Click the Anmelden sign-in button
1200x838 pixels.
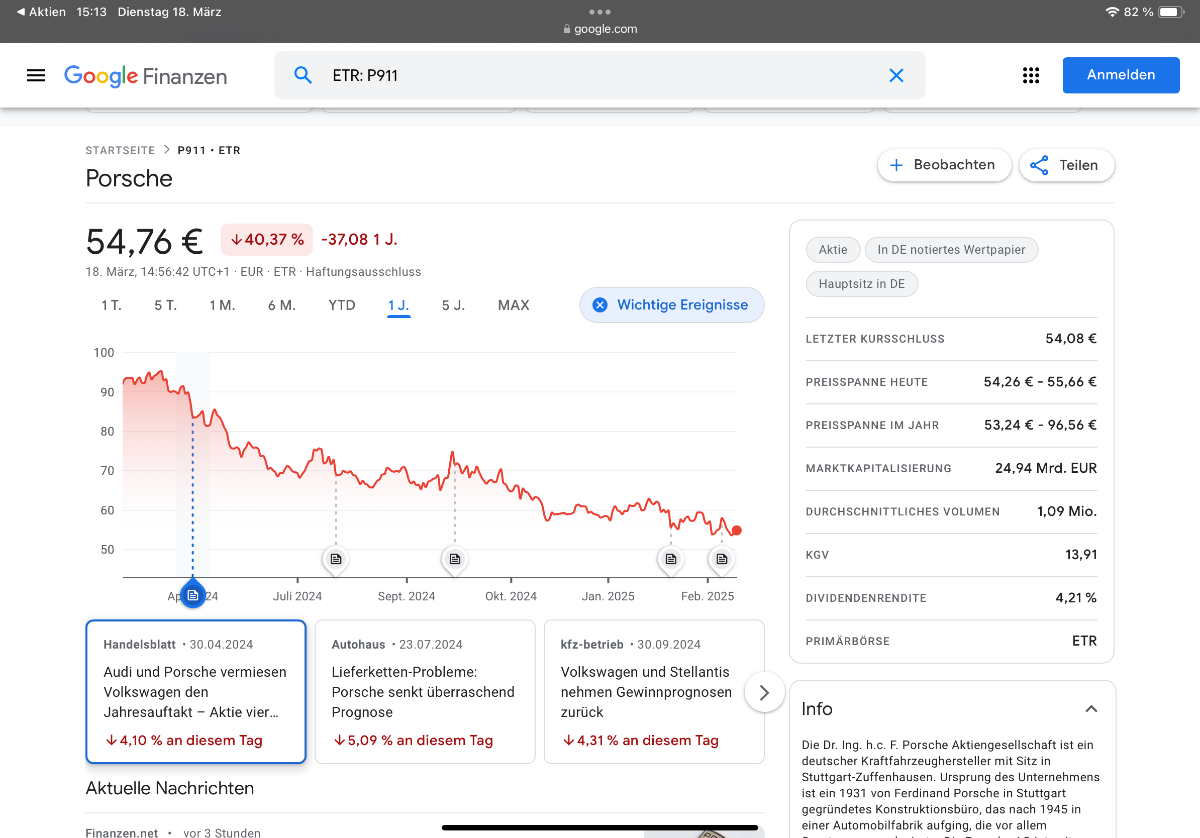(x=1120, y=75)
